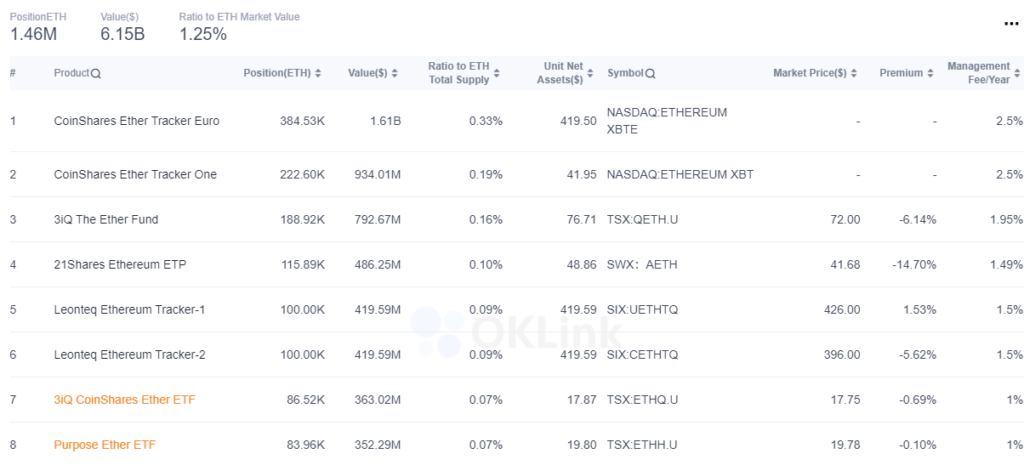The height and width of the screenshot is (465, 1024).
Task: Sort by Market Price($) column arrows
Action: (854, 74)
